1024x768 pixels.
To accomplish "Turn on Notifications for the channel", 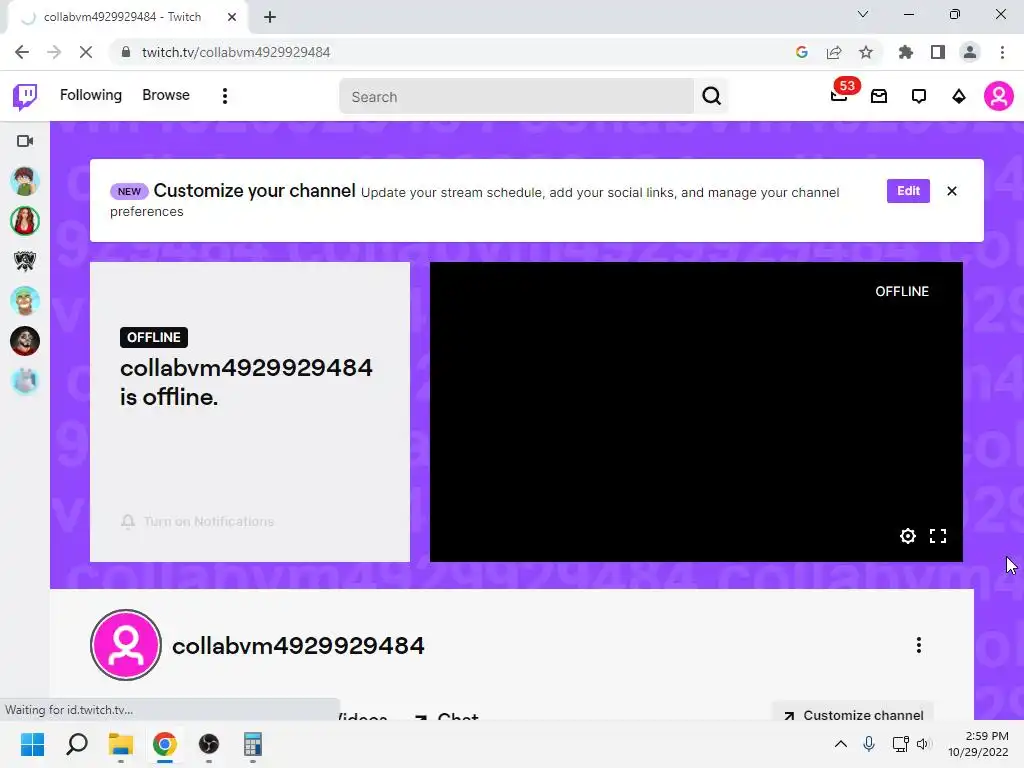I will pos(197,521).
